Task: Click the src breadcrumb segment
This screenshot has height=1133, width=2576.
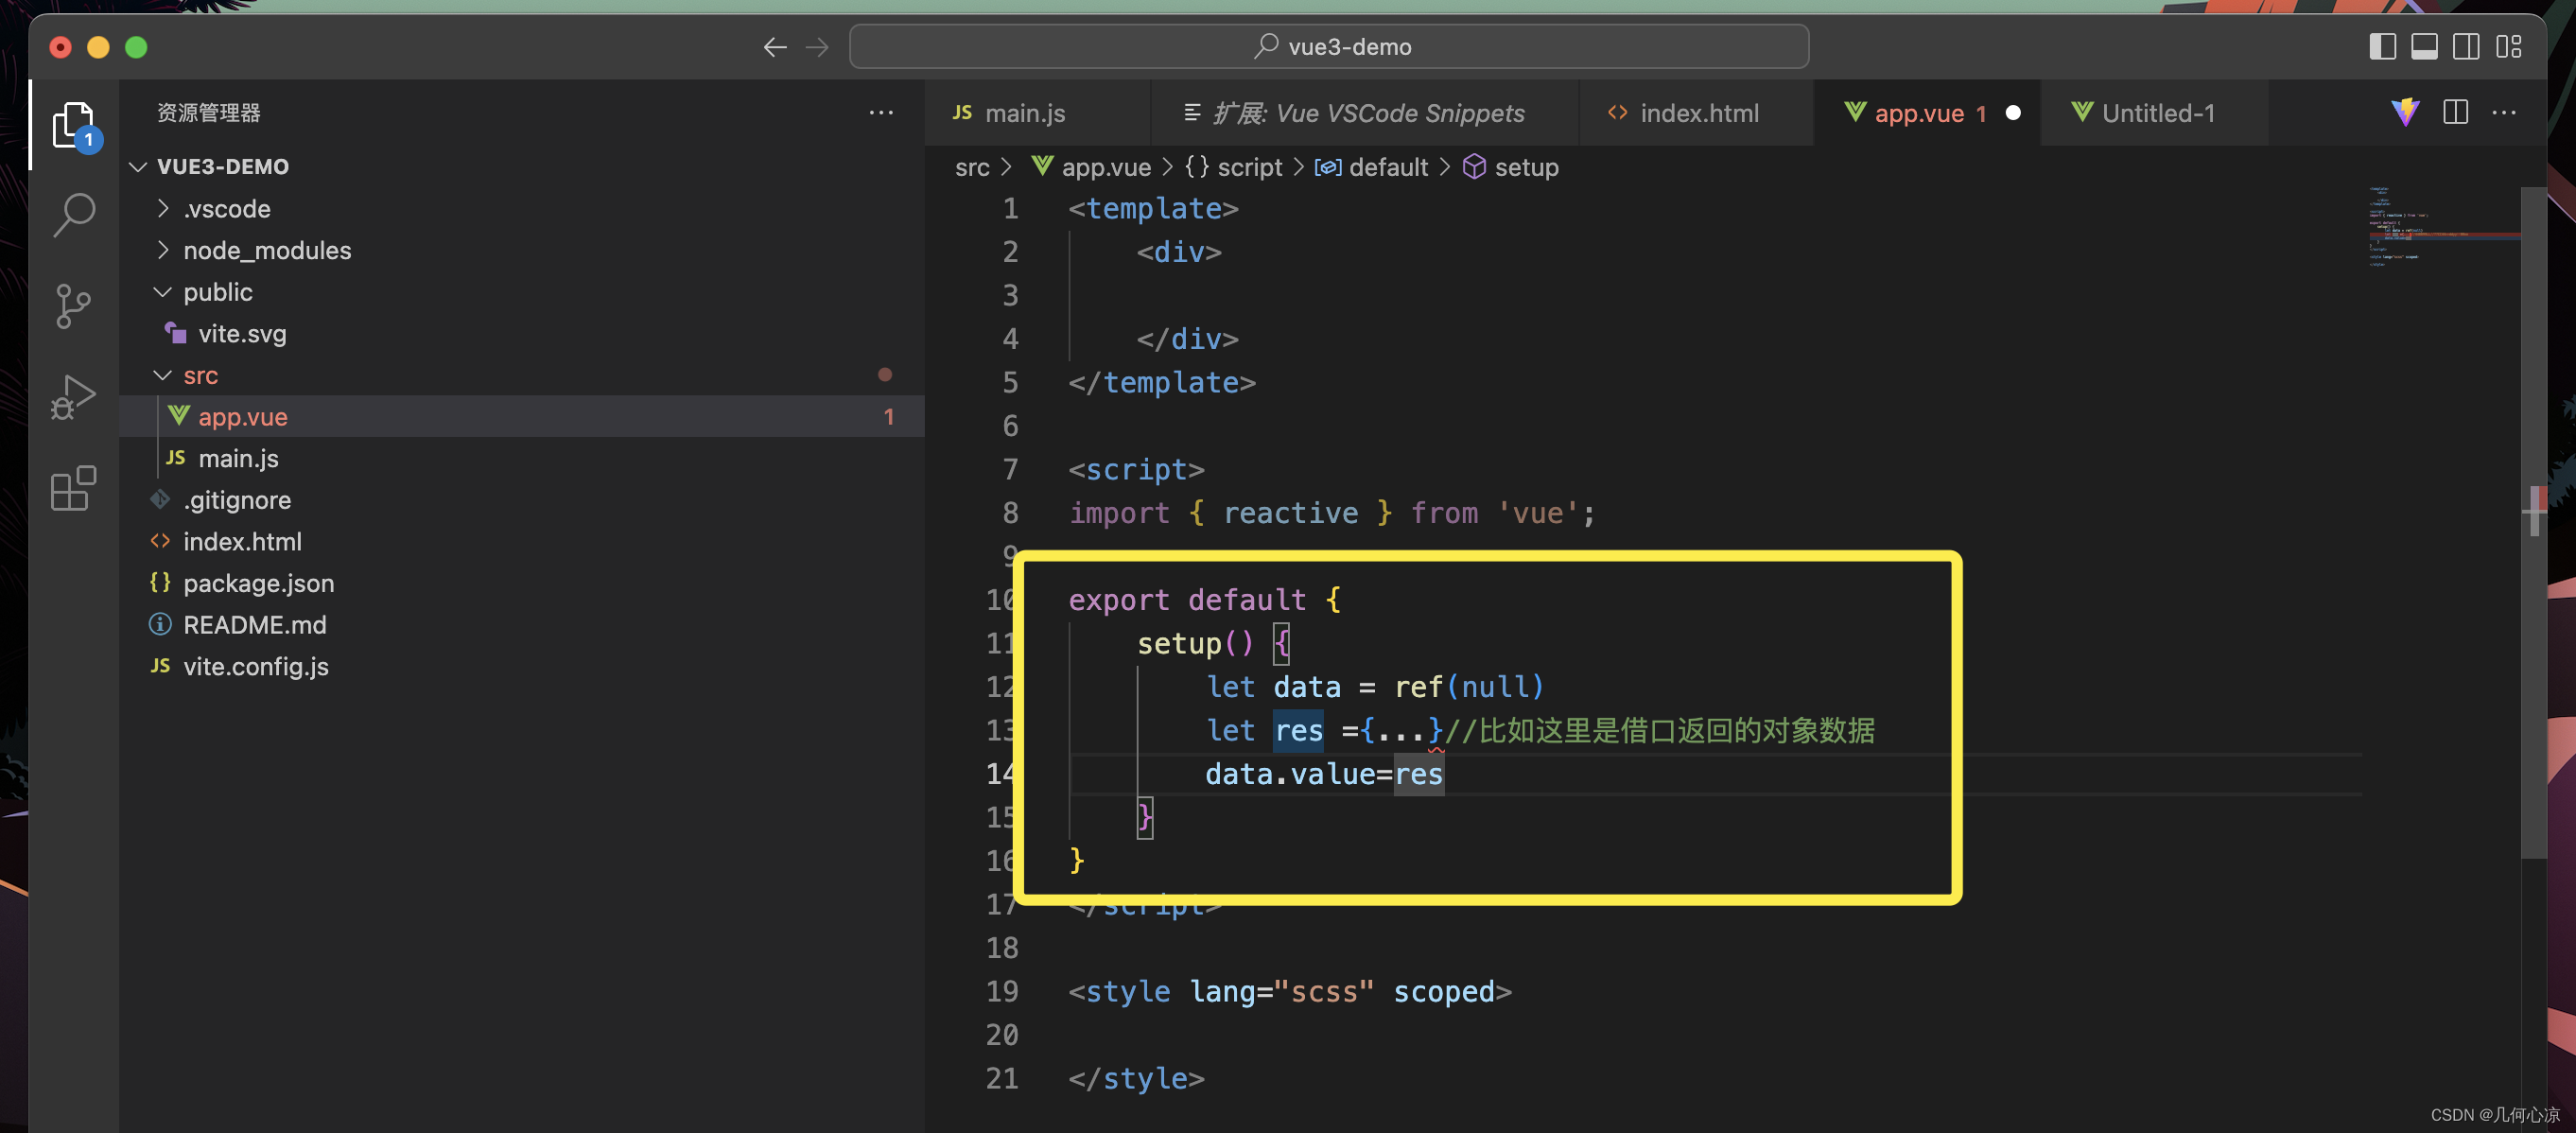Action: (971, 167)
